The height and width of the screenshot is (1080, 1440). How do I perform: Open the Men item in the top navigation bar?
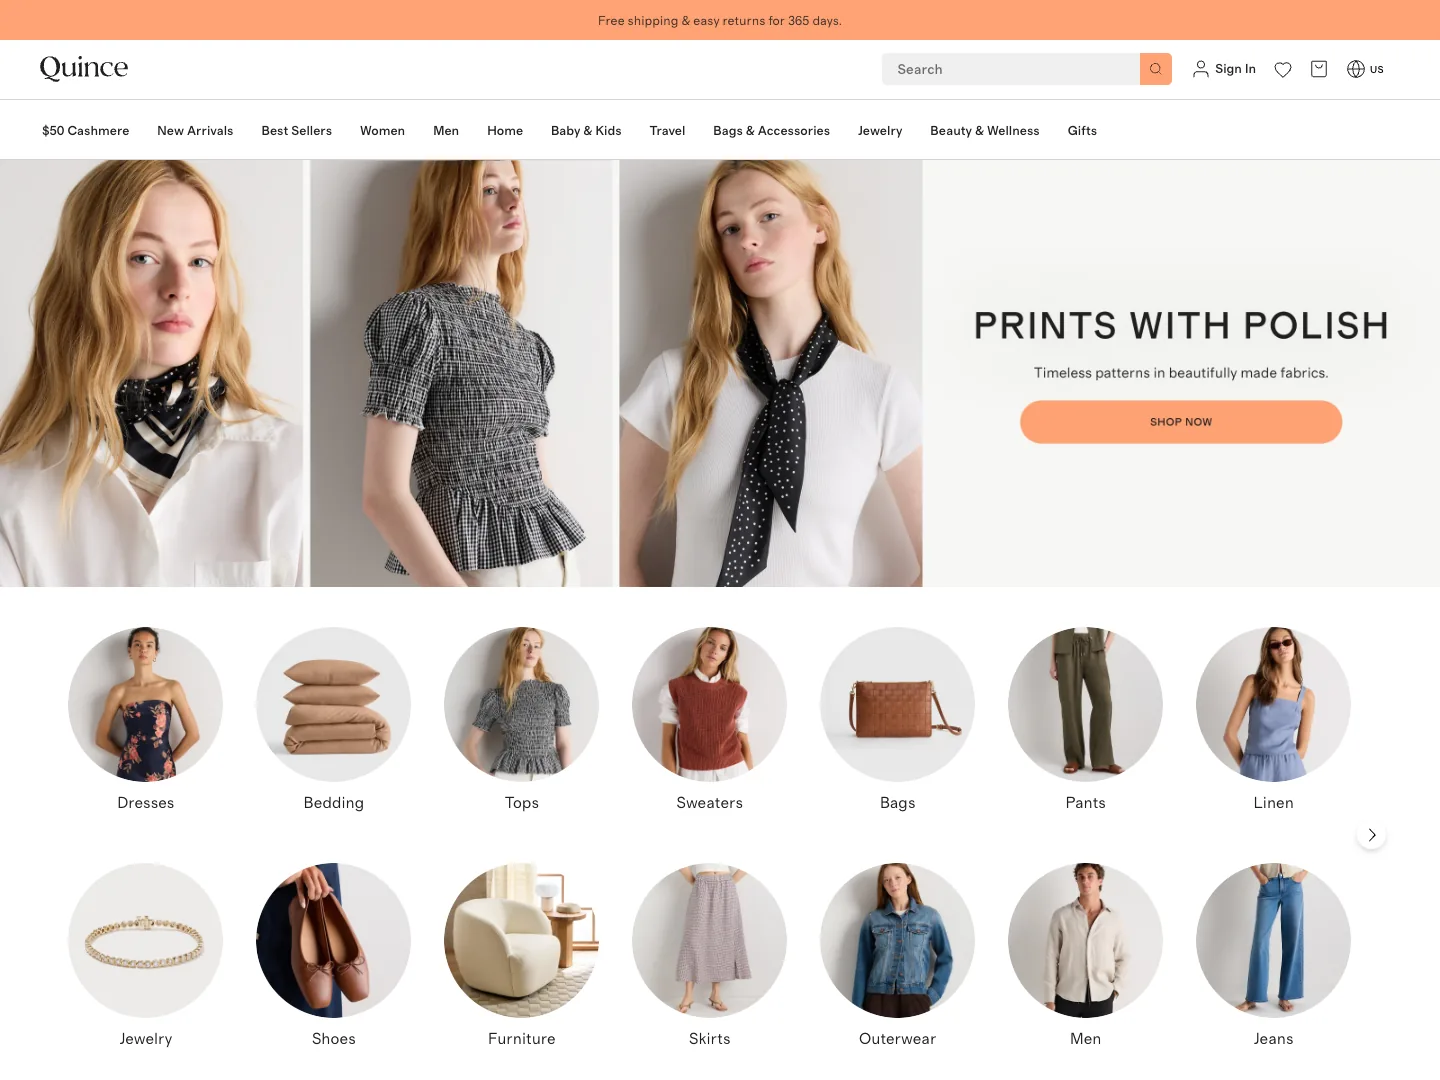coord(446,131)
